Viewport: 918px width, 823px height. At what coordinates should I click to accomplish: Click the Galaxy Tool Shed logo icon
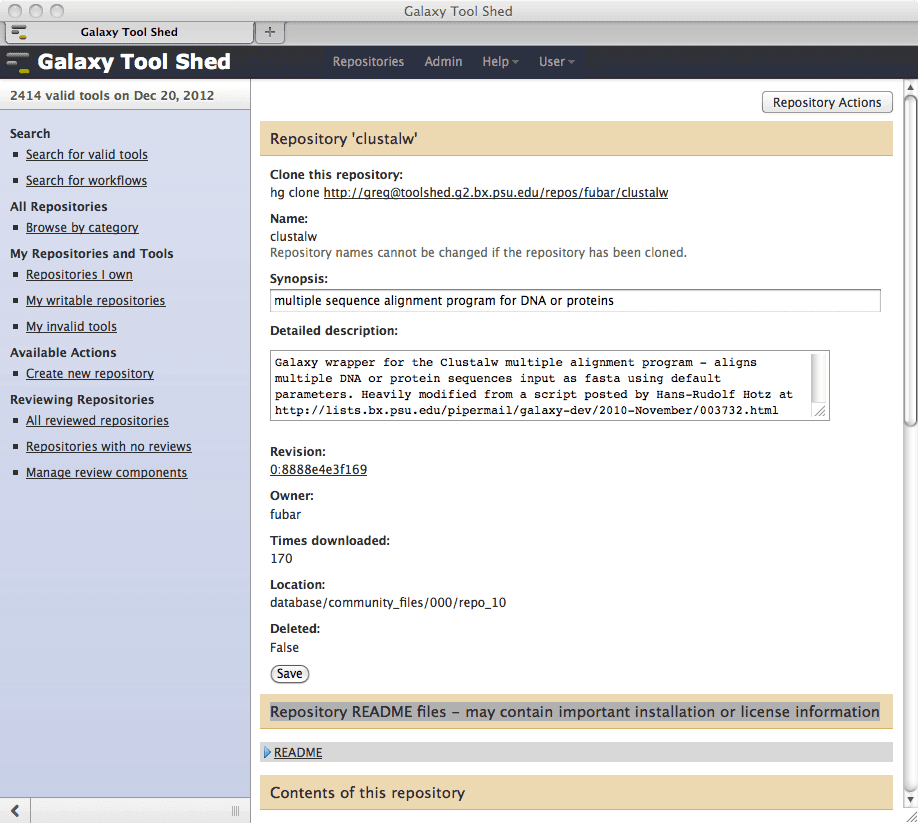(x=18, y=62)
